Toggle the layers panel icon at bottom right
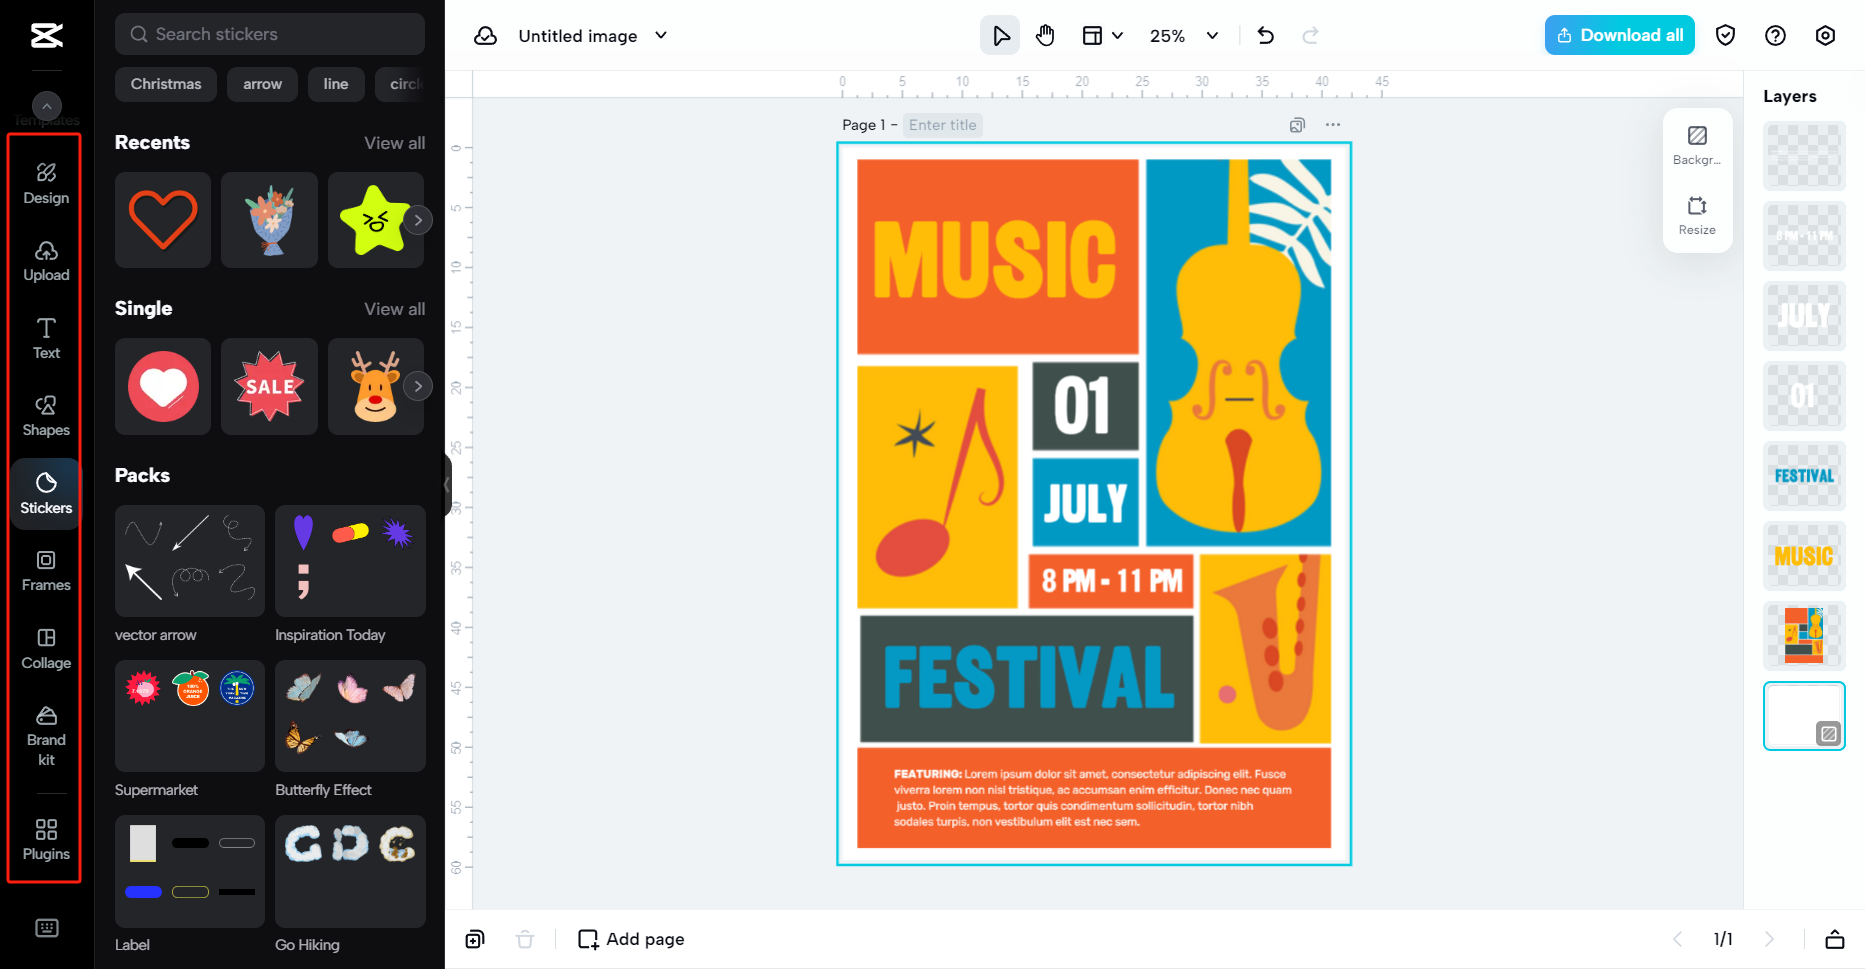 1835,939
